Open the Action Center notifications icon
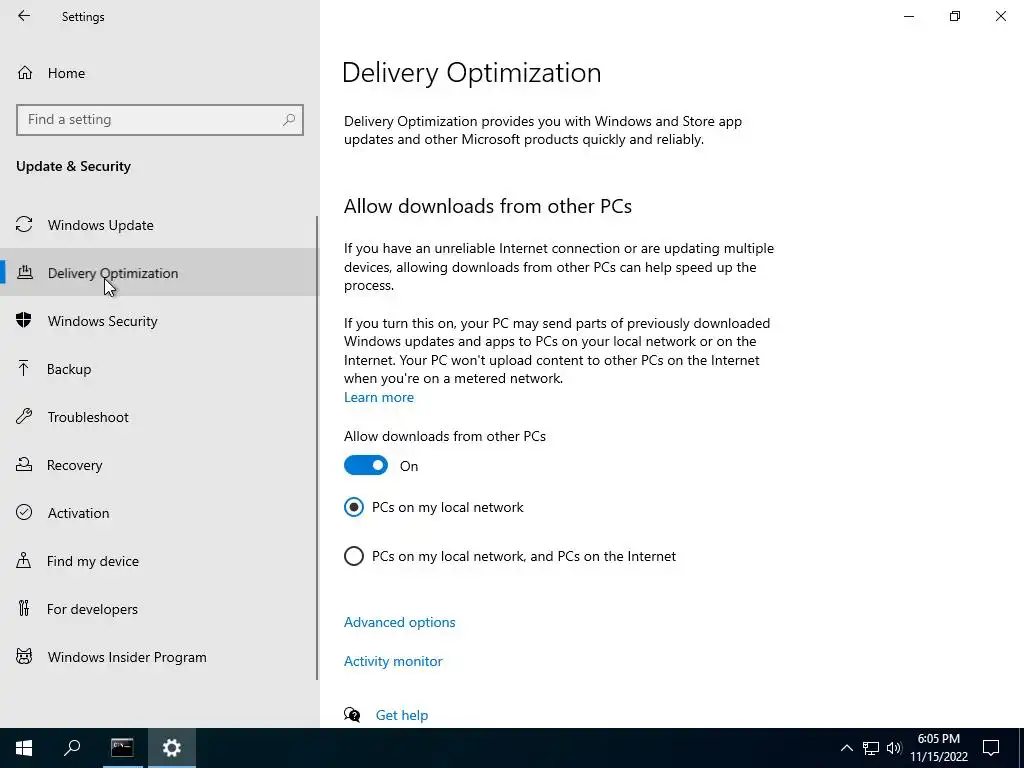Viewport: 1024px width, 768px height. pyautogui.click(x=991, y=748)
